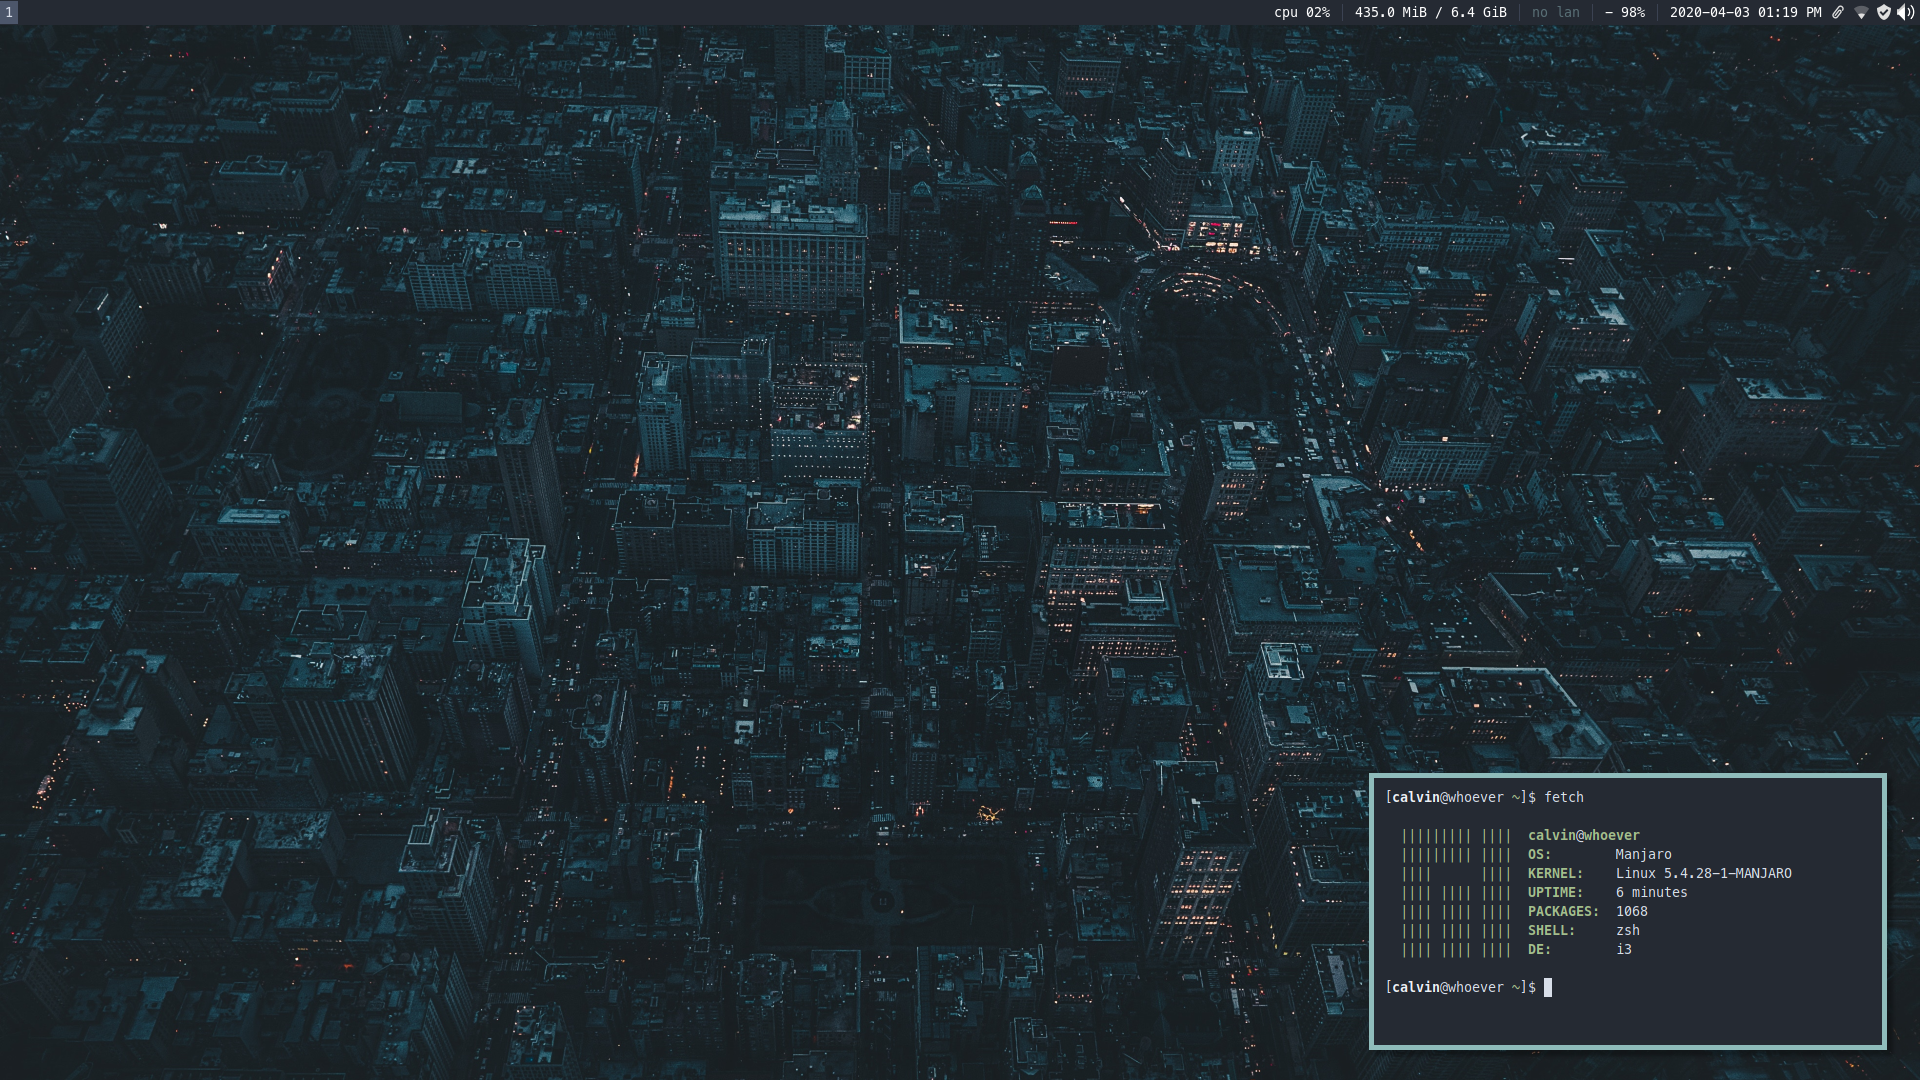Click the 'SHELL:' label in terminal
Image resolution: width=1920 pixels, height=1080 pixels.
click(1551, 930)
